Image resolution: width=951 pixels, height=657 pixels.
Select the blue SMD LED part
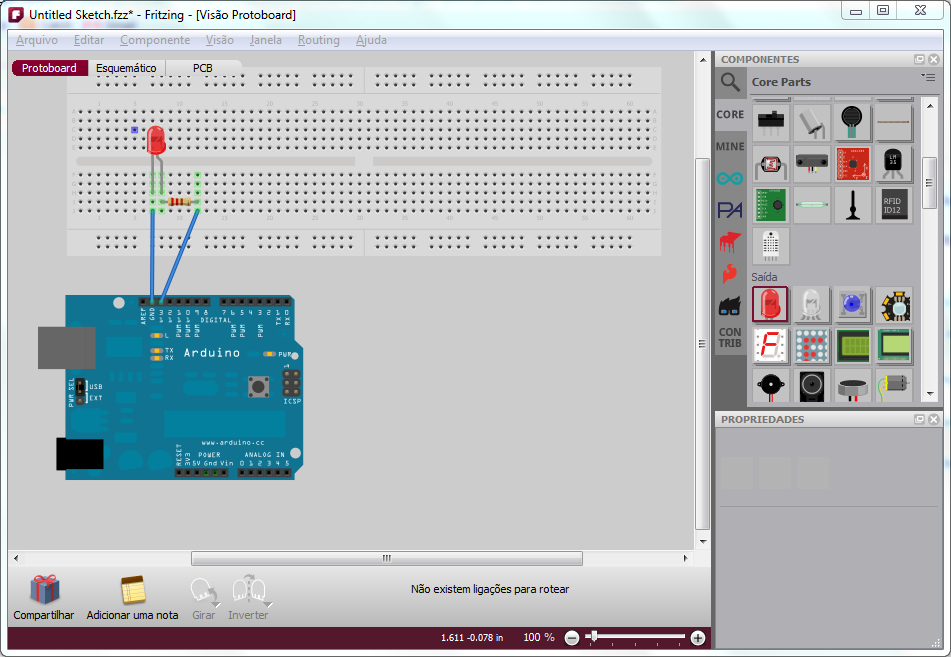[x=852, y=304]
